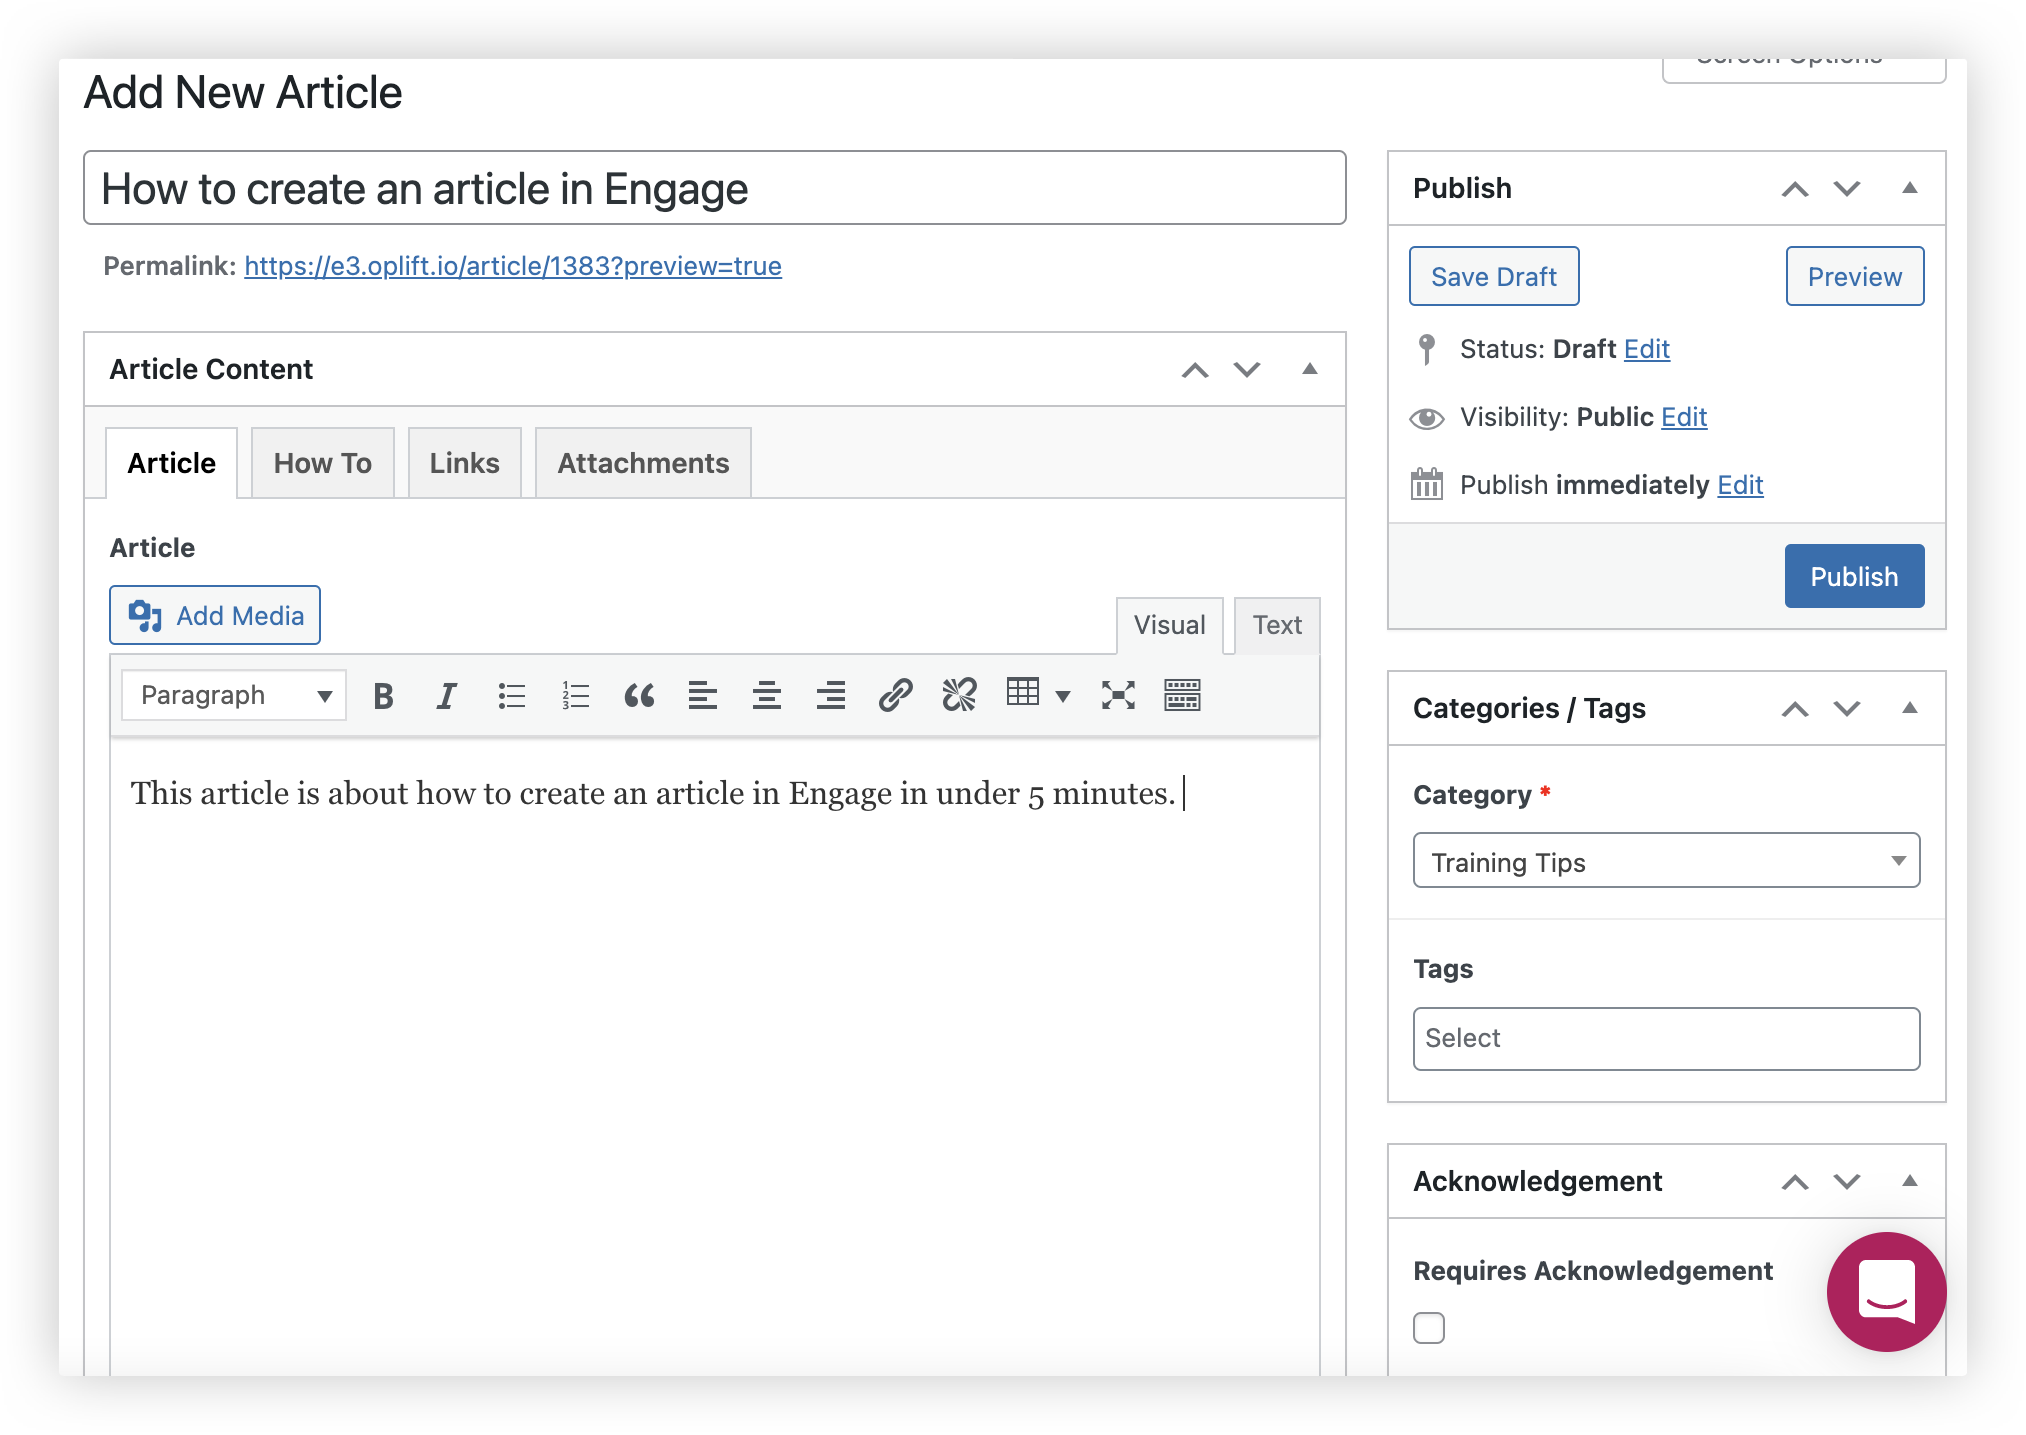Insert a bulleted list

tap(511, 695)
